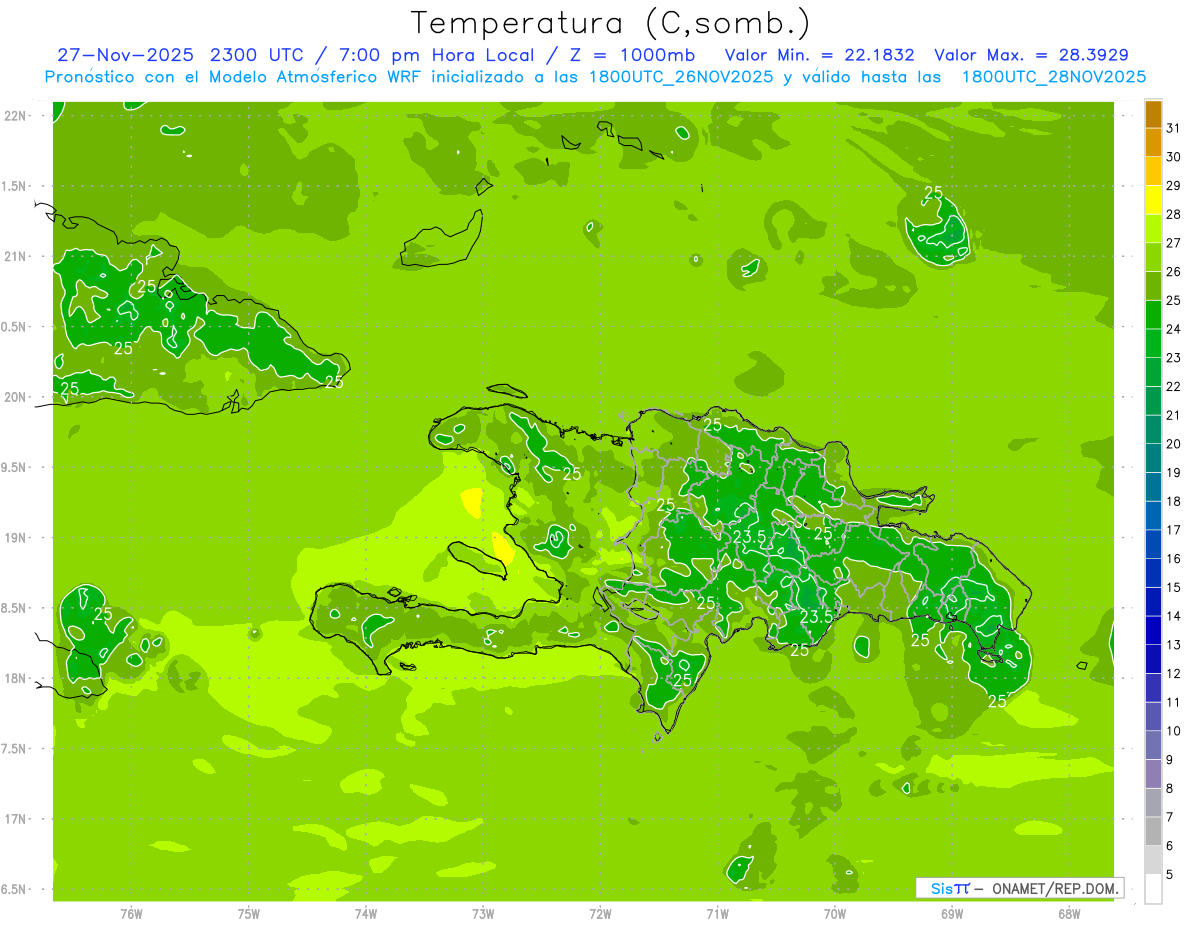Click the 'Temperatura (C,somb.)' map title

click(610, 23)
